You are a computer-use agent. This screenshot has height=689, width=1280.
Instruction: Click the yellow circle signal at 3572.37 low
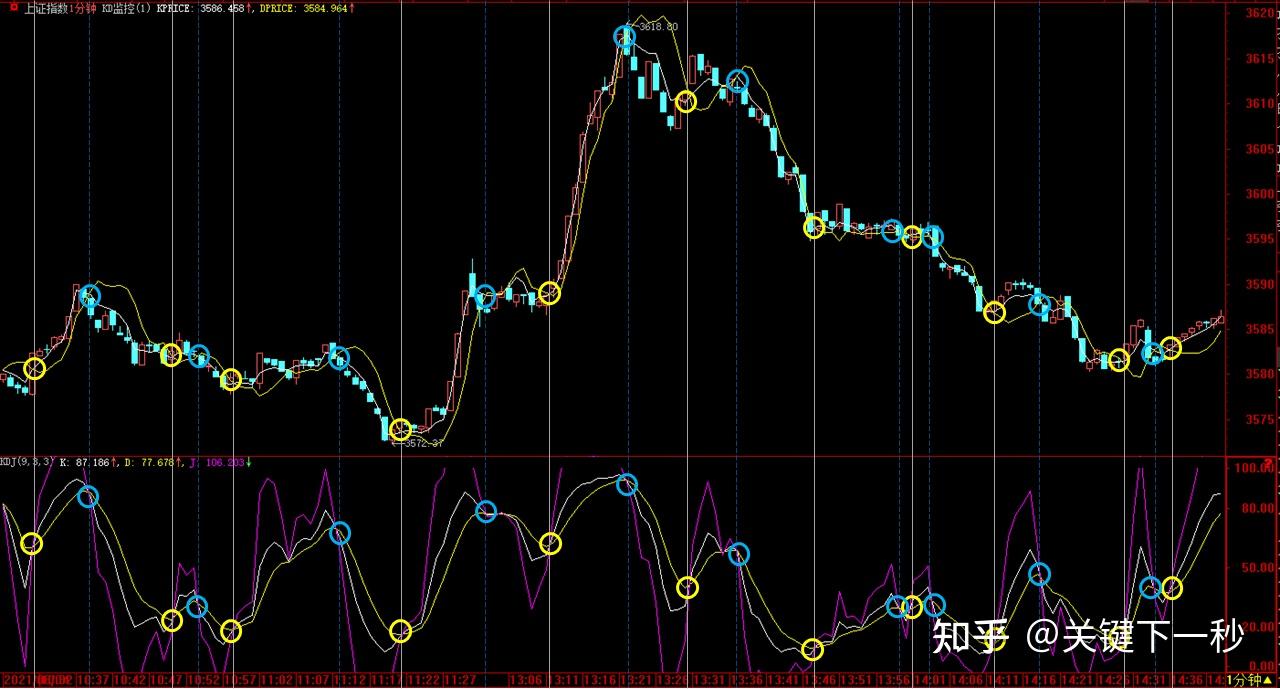(x=401, y=429)
